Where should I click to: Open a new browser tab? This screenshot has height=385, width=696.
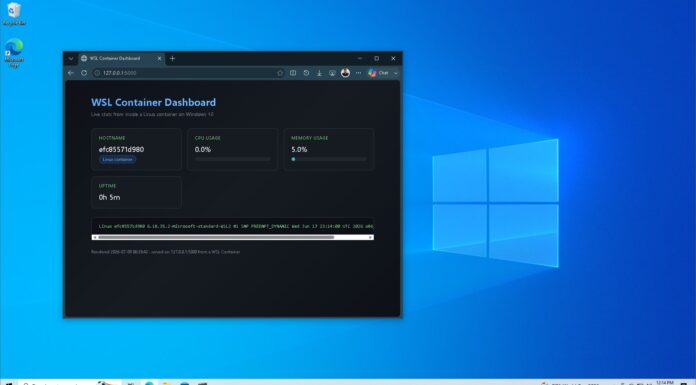(x=172, y=59)
